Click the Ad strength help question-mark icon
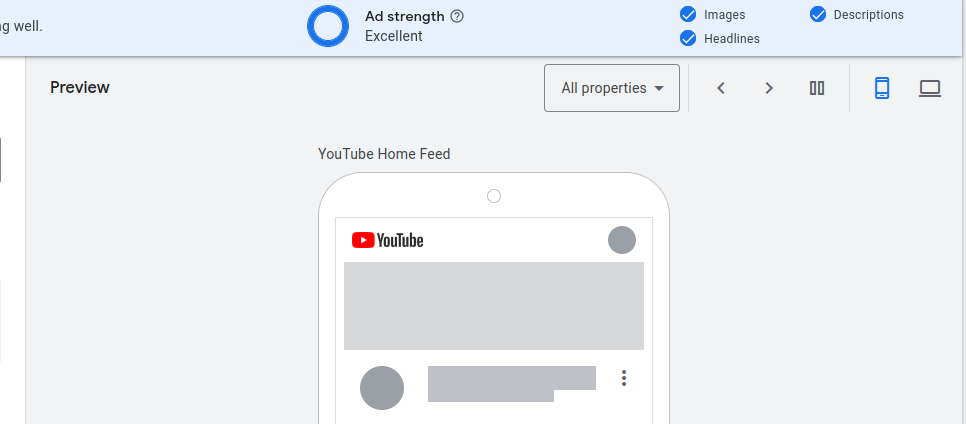Screen dimensions: 966x424 pos(457,17)
